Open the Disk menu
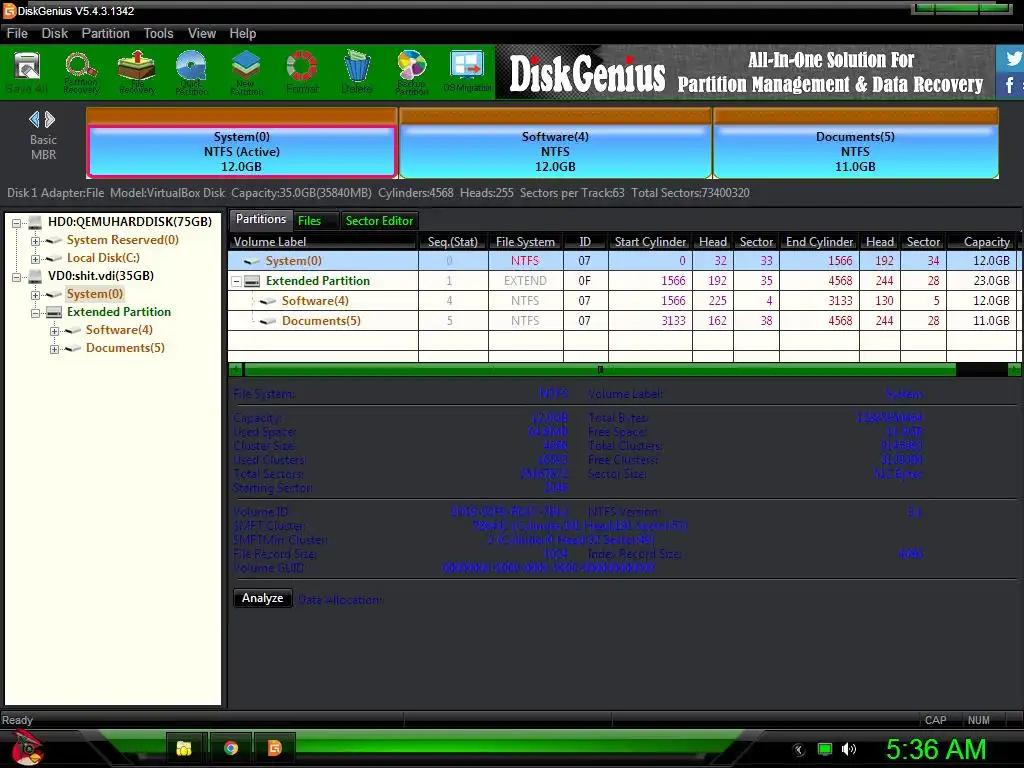Viewport: 1024px width, 768px height. pyautogui.click(x=55, y=33)
